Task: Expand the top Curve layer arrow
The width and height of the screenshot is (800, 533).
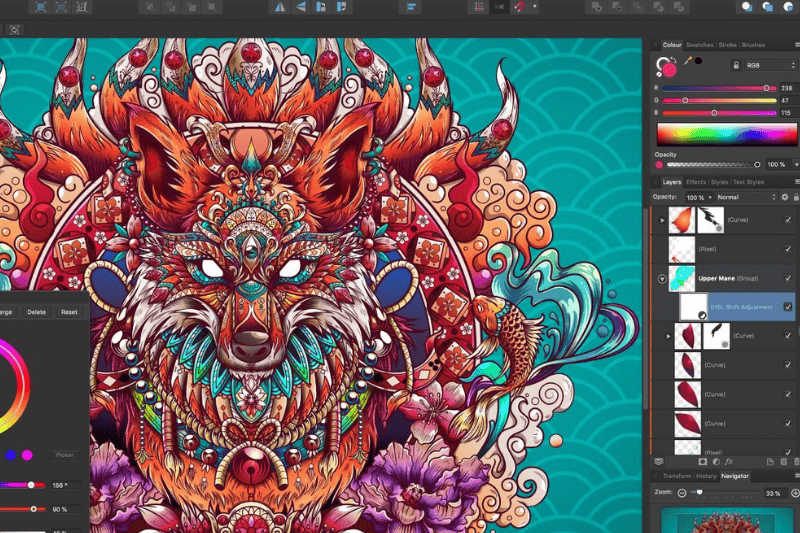Action: tap(662, 220)
